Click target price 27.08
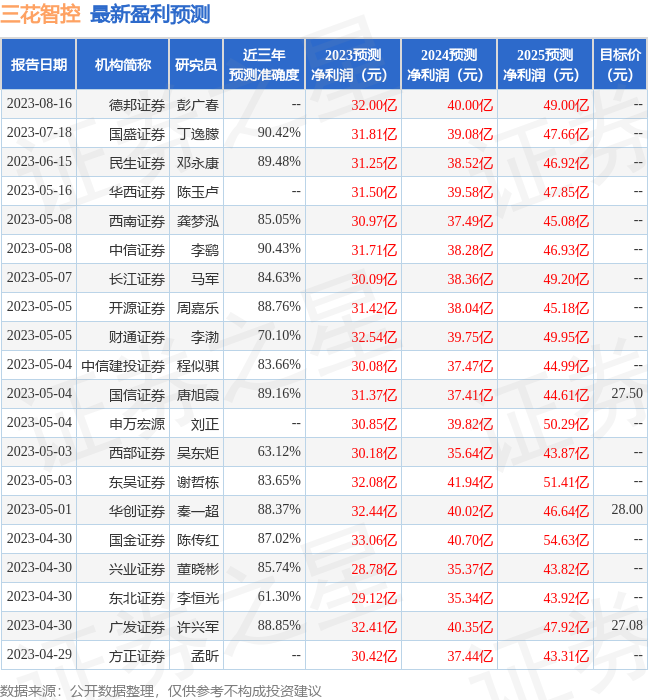Viewport: 648px width, 700px height. [x=627, y=626]
